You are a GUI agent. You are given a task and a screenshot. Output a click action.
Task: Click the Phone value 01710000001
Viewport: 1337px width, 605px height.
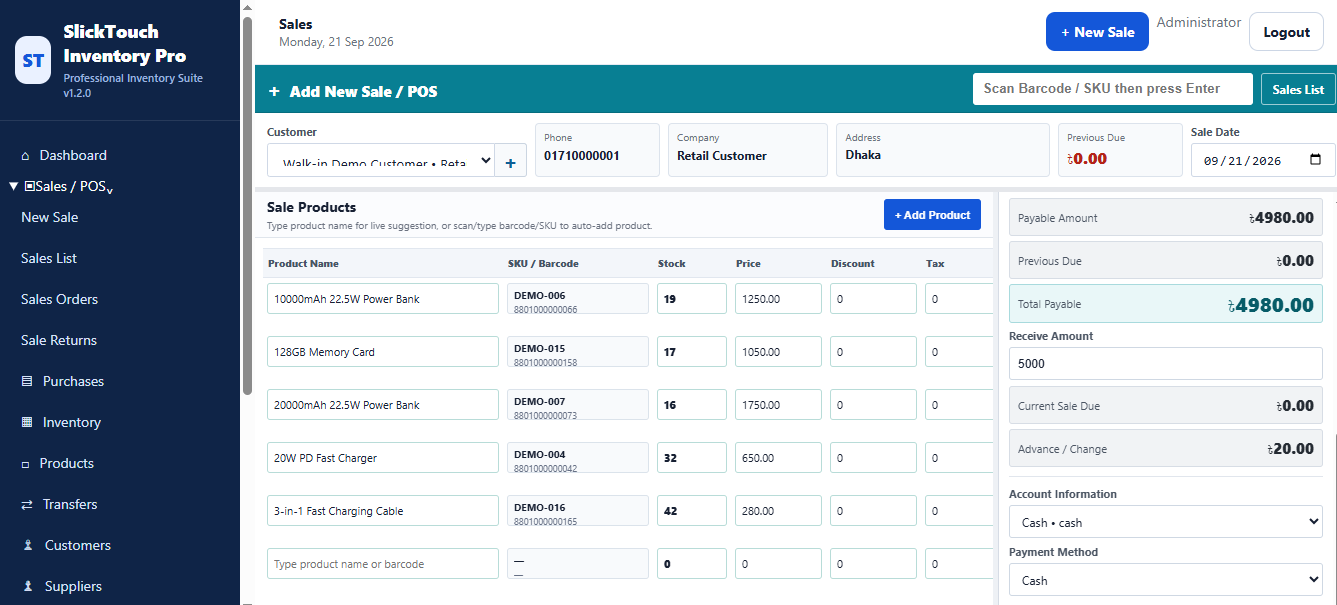pyautogui.click(x=582, y=156)
